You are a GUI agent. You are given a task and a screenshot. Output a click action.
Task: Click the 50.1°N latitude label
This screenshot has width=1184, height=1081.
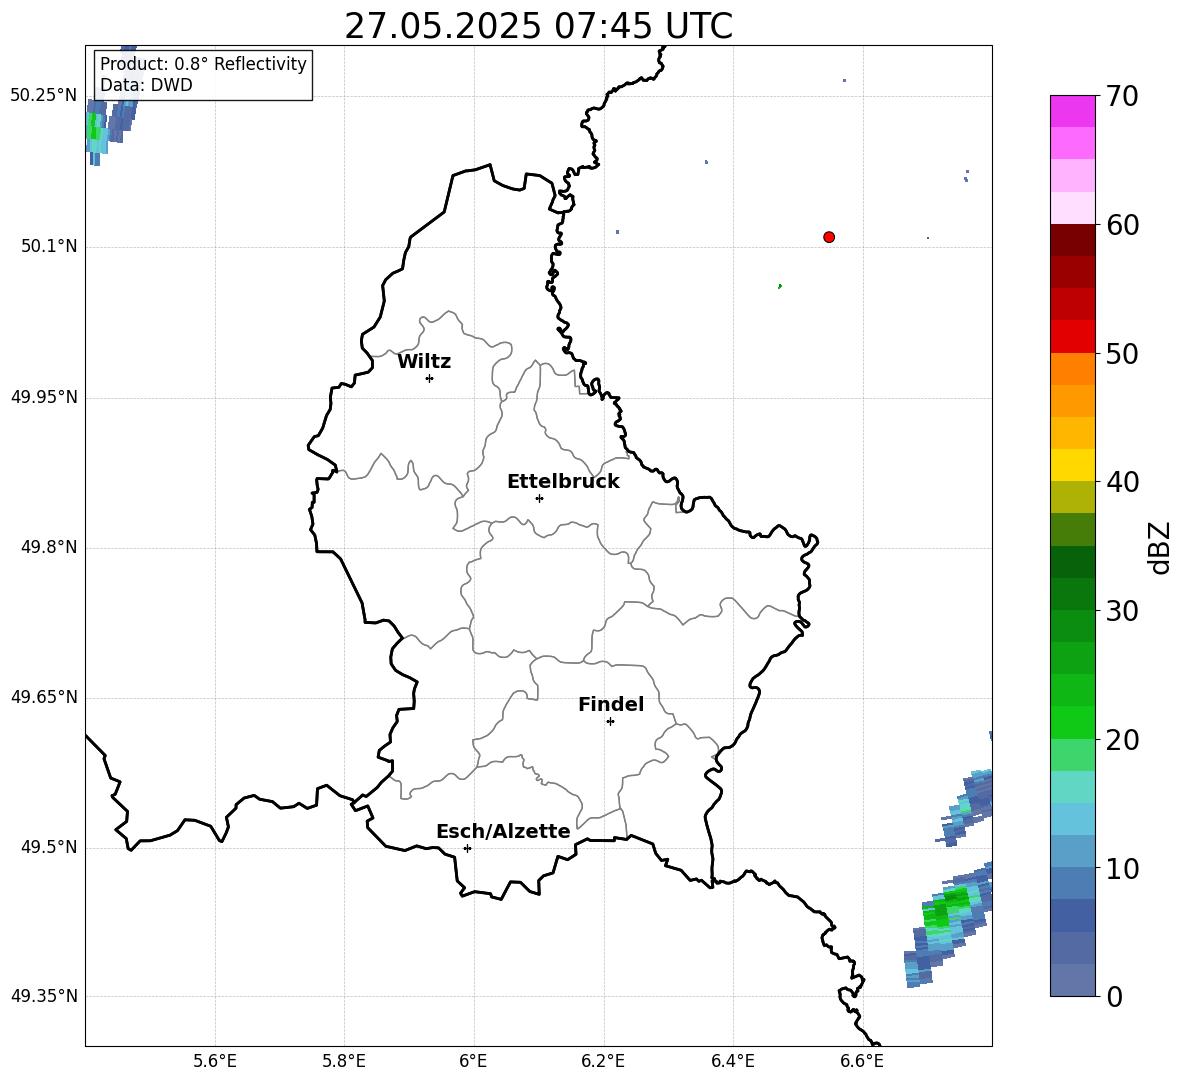[49, 247]
